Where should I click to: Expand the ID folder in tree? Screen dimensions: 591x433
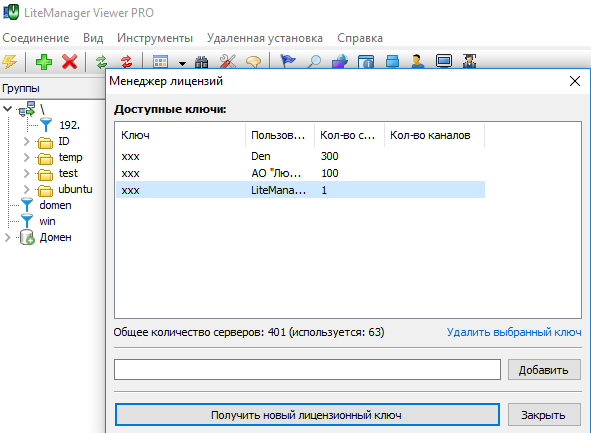(x=26, y=142)
